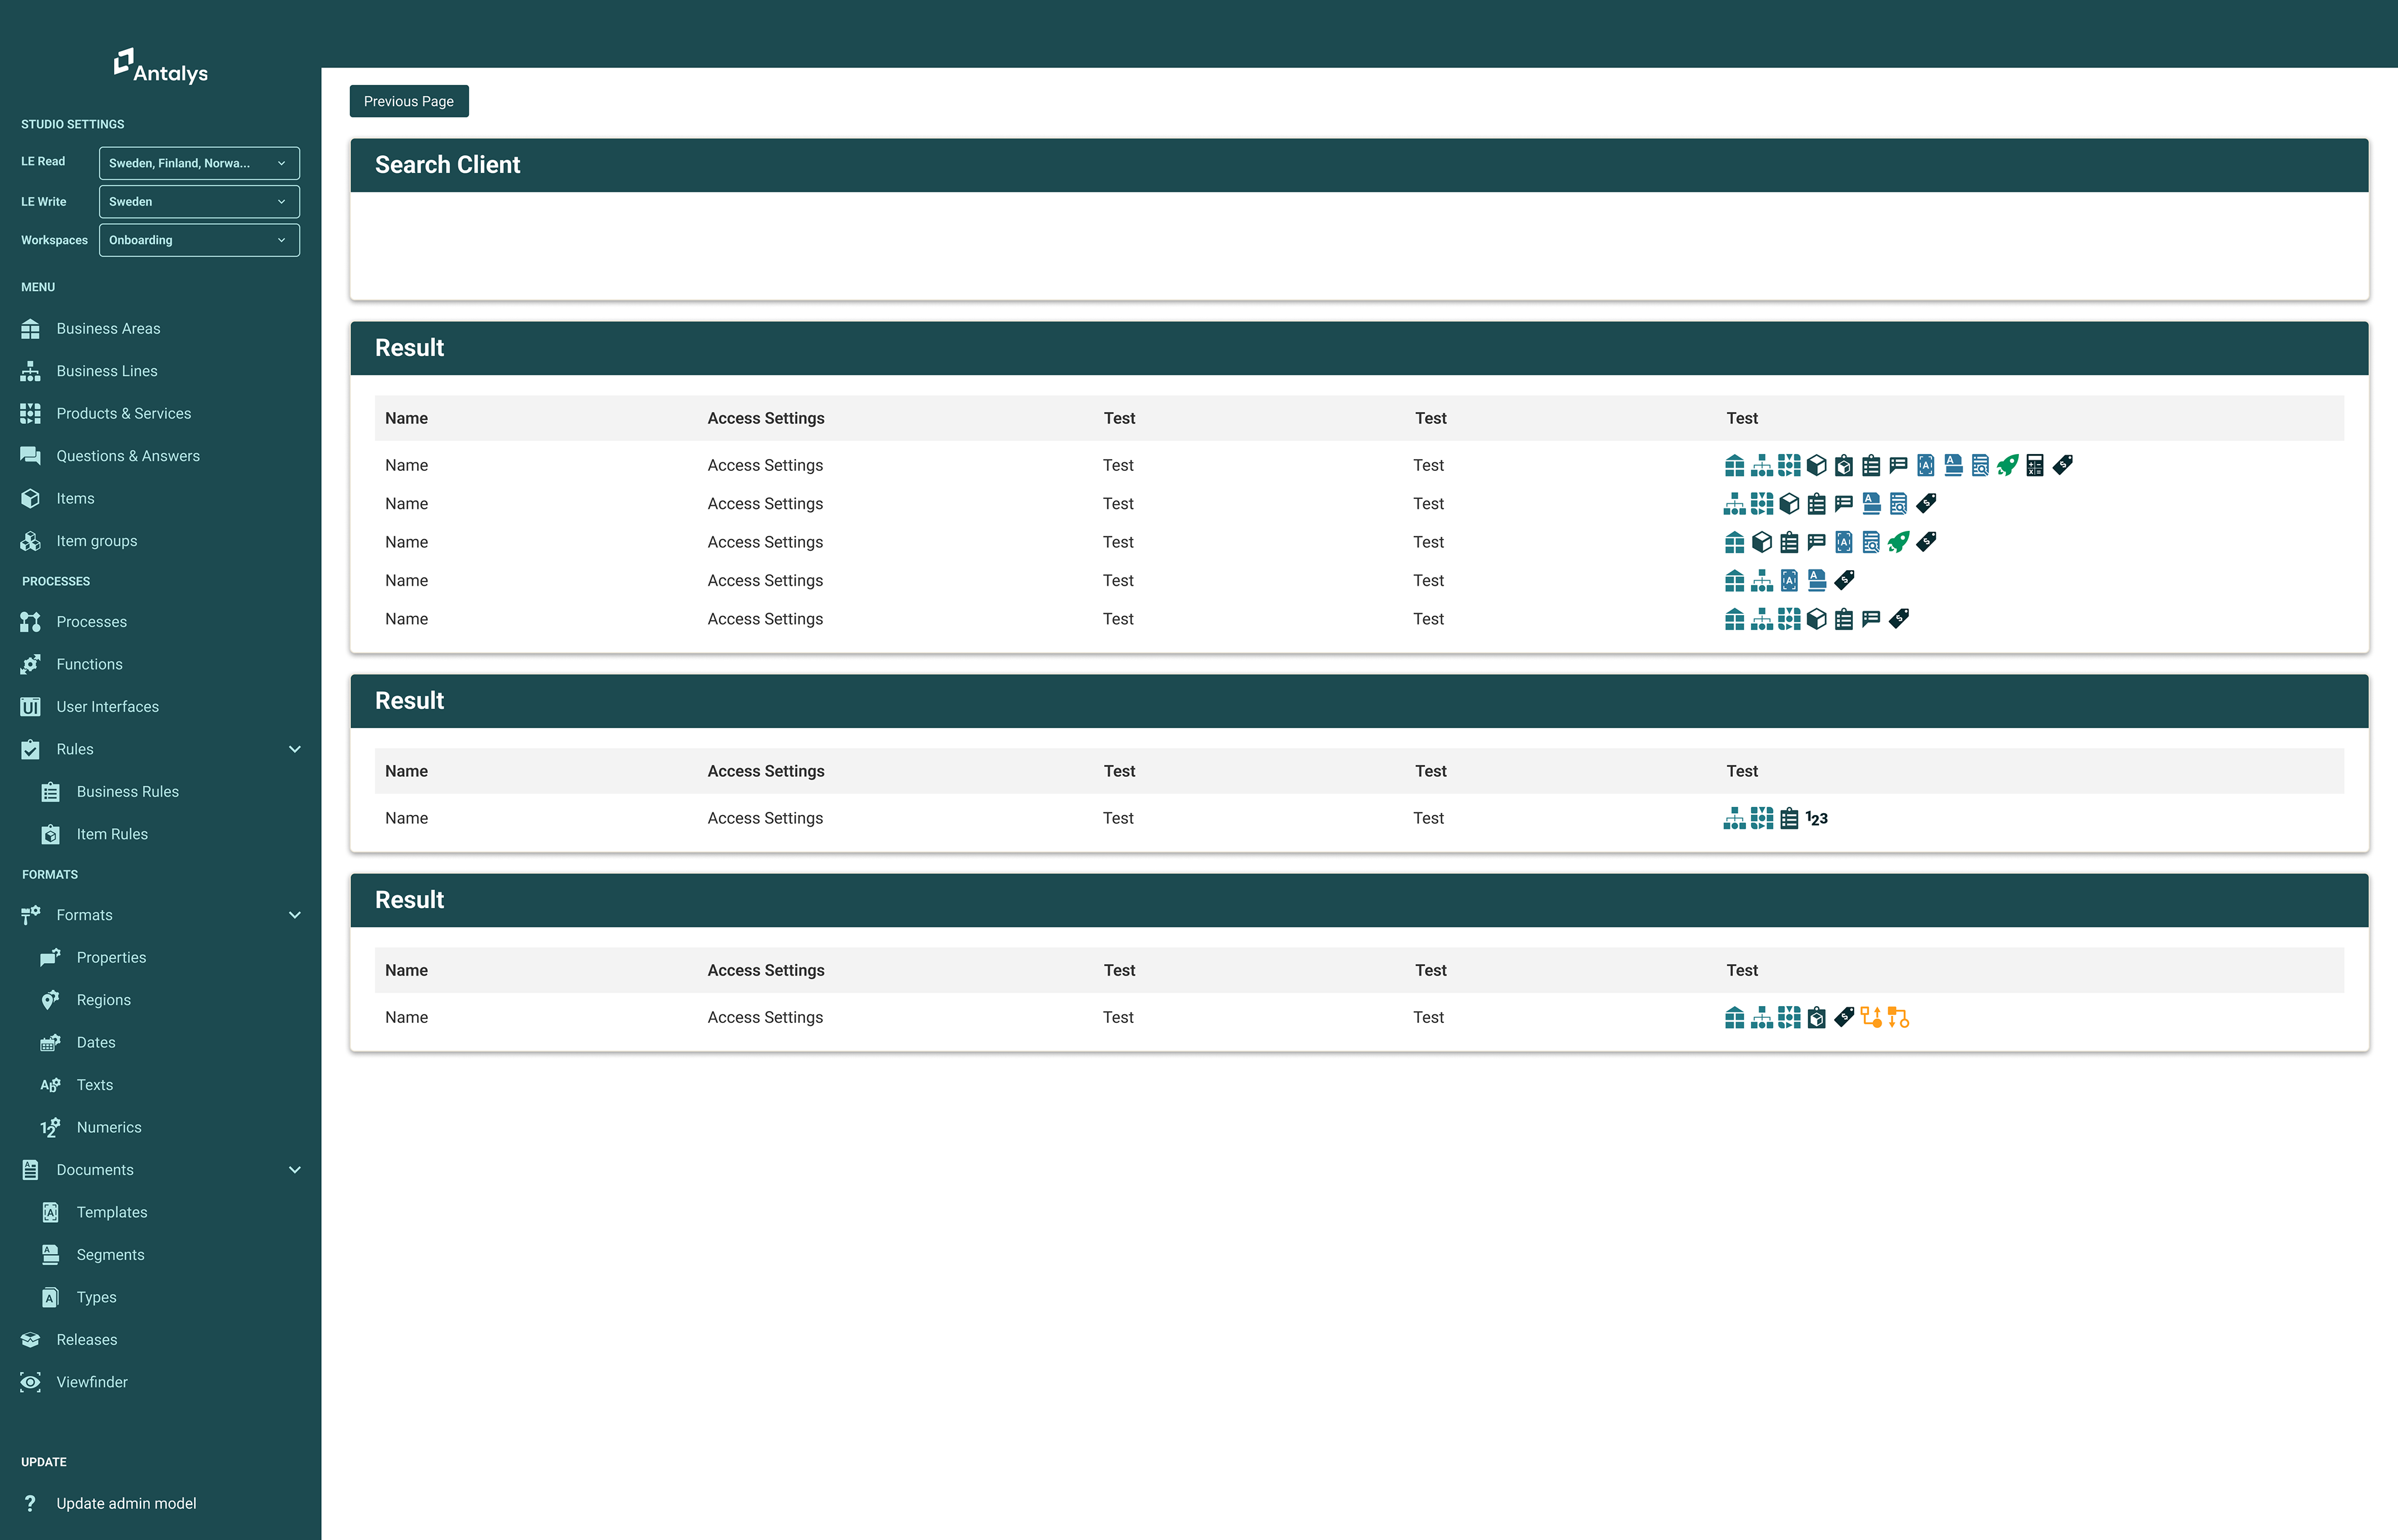Click the 123 numerics icon in second Result table
Screen dimensions: 2398x1540
(x=1817, y=818)
